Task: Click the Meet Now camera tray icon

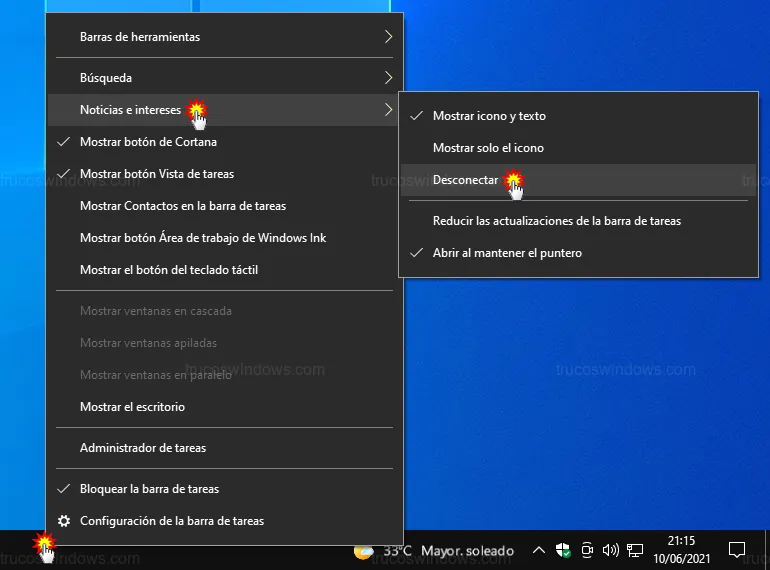Action: click(x=588, y=550)
